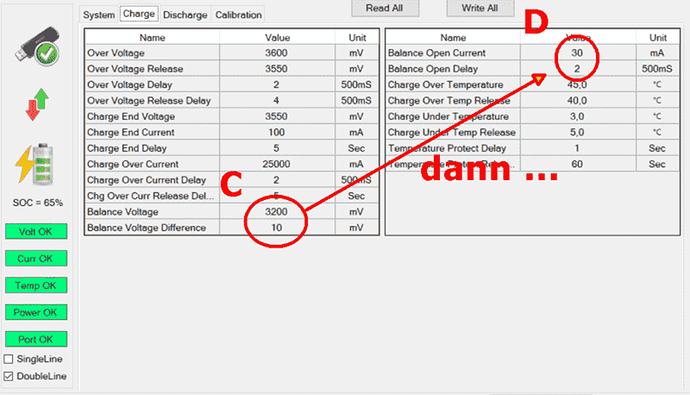
Task: Click the mA unit of Balance Open Current
Action: click(657, 53)
